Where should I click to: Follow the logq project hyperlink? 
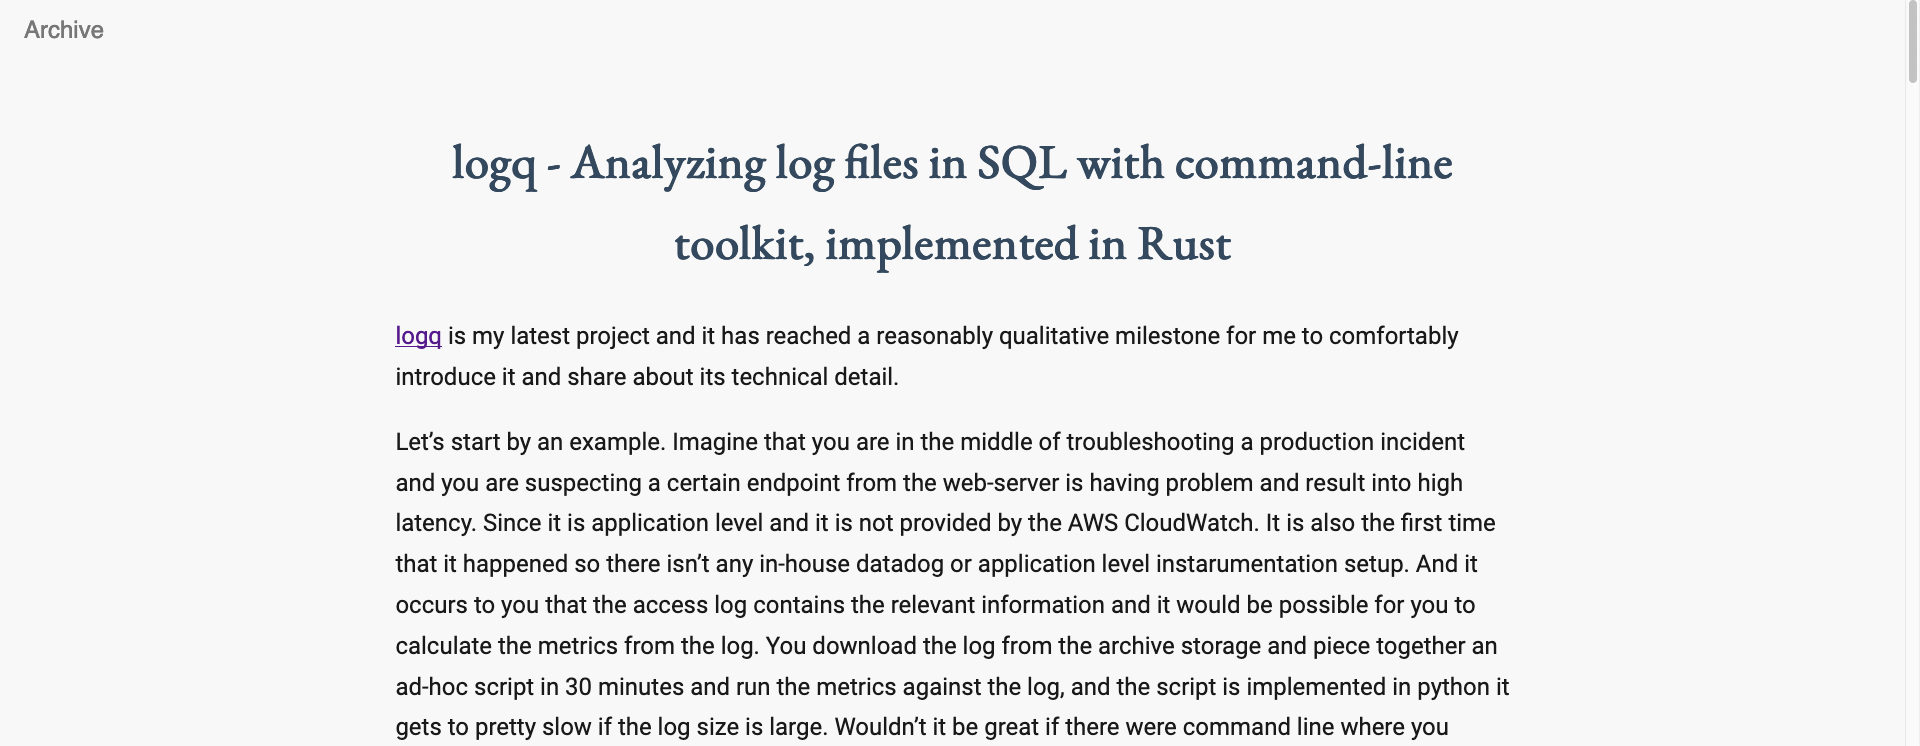point(418,336)
